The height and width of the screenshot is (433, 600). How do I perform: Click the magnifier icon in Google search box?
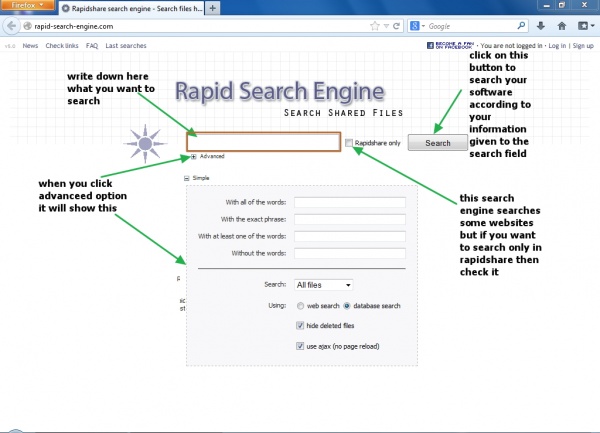pyautogui.click(x=521, y=26)
